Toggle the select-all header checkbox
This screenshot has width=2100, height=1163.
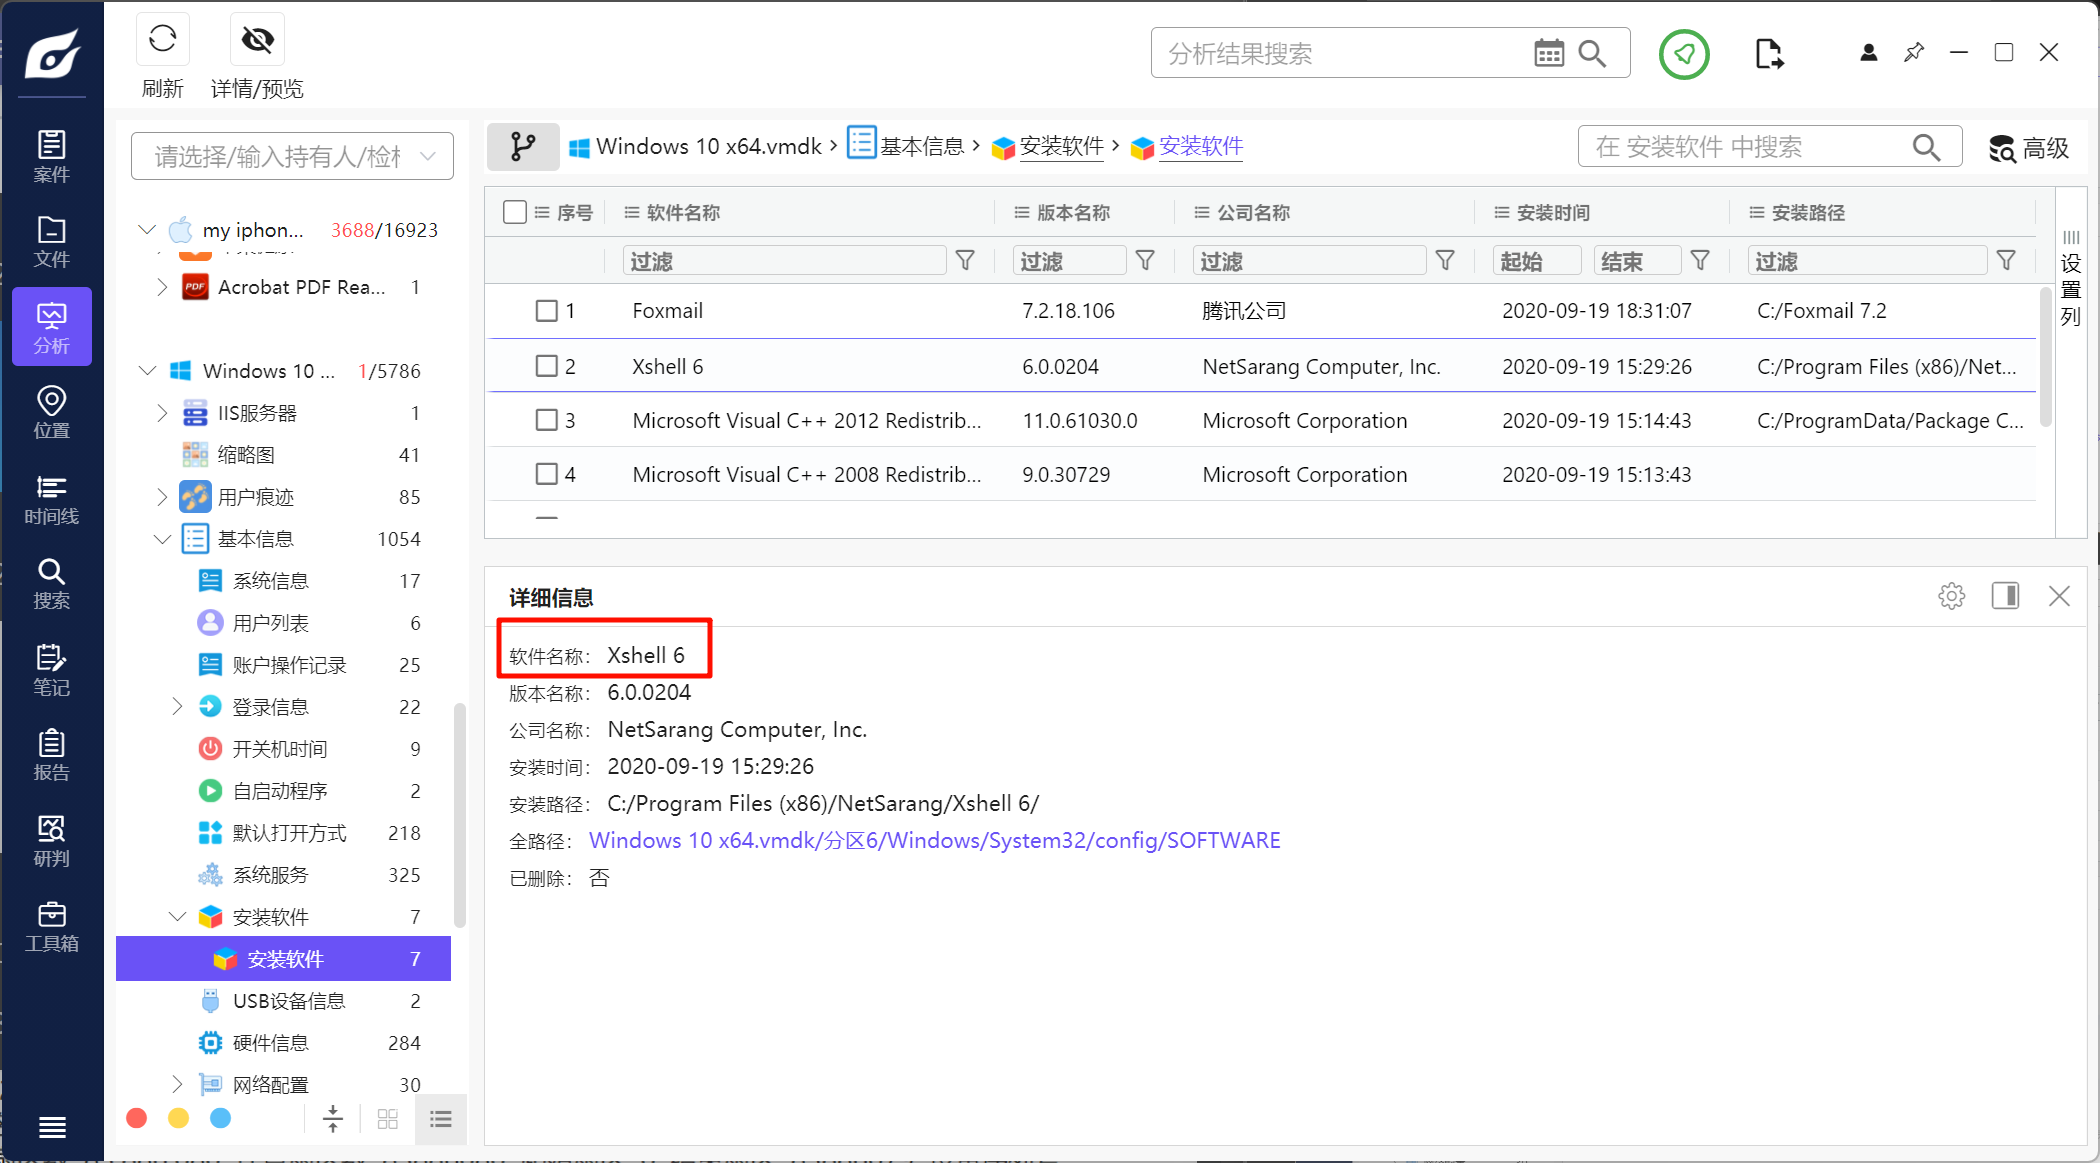click(x=515, y=212)
